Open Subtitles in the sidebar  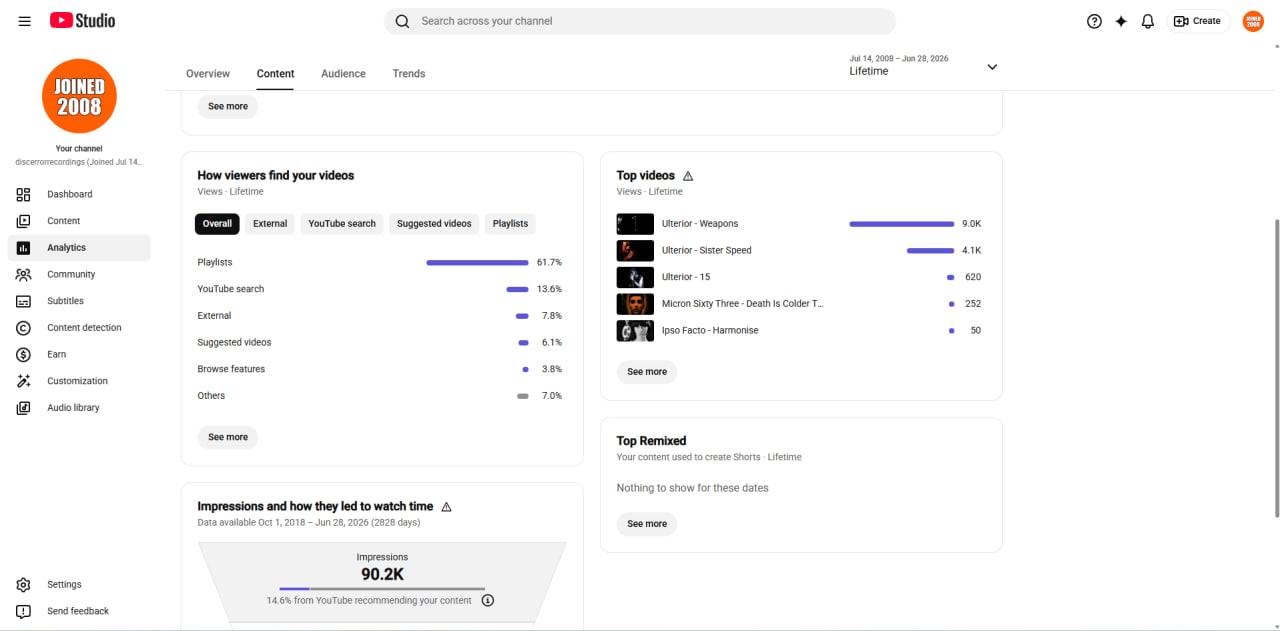(x=79, y=301)
